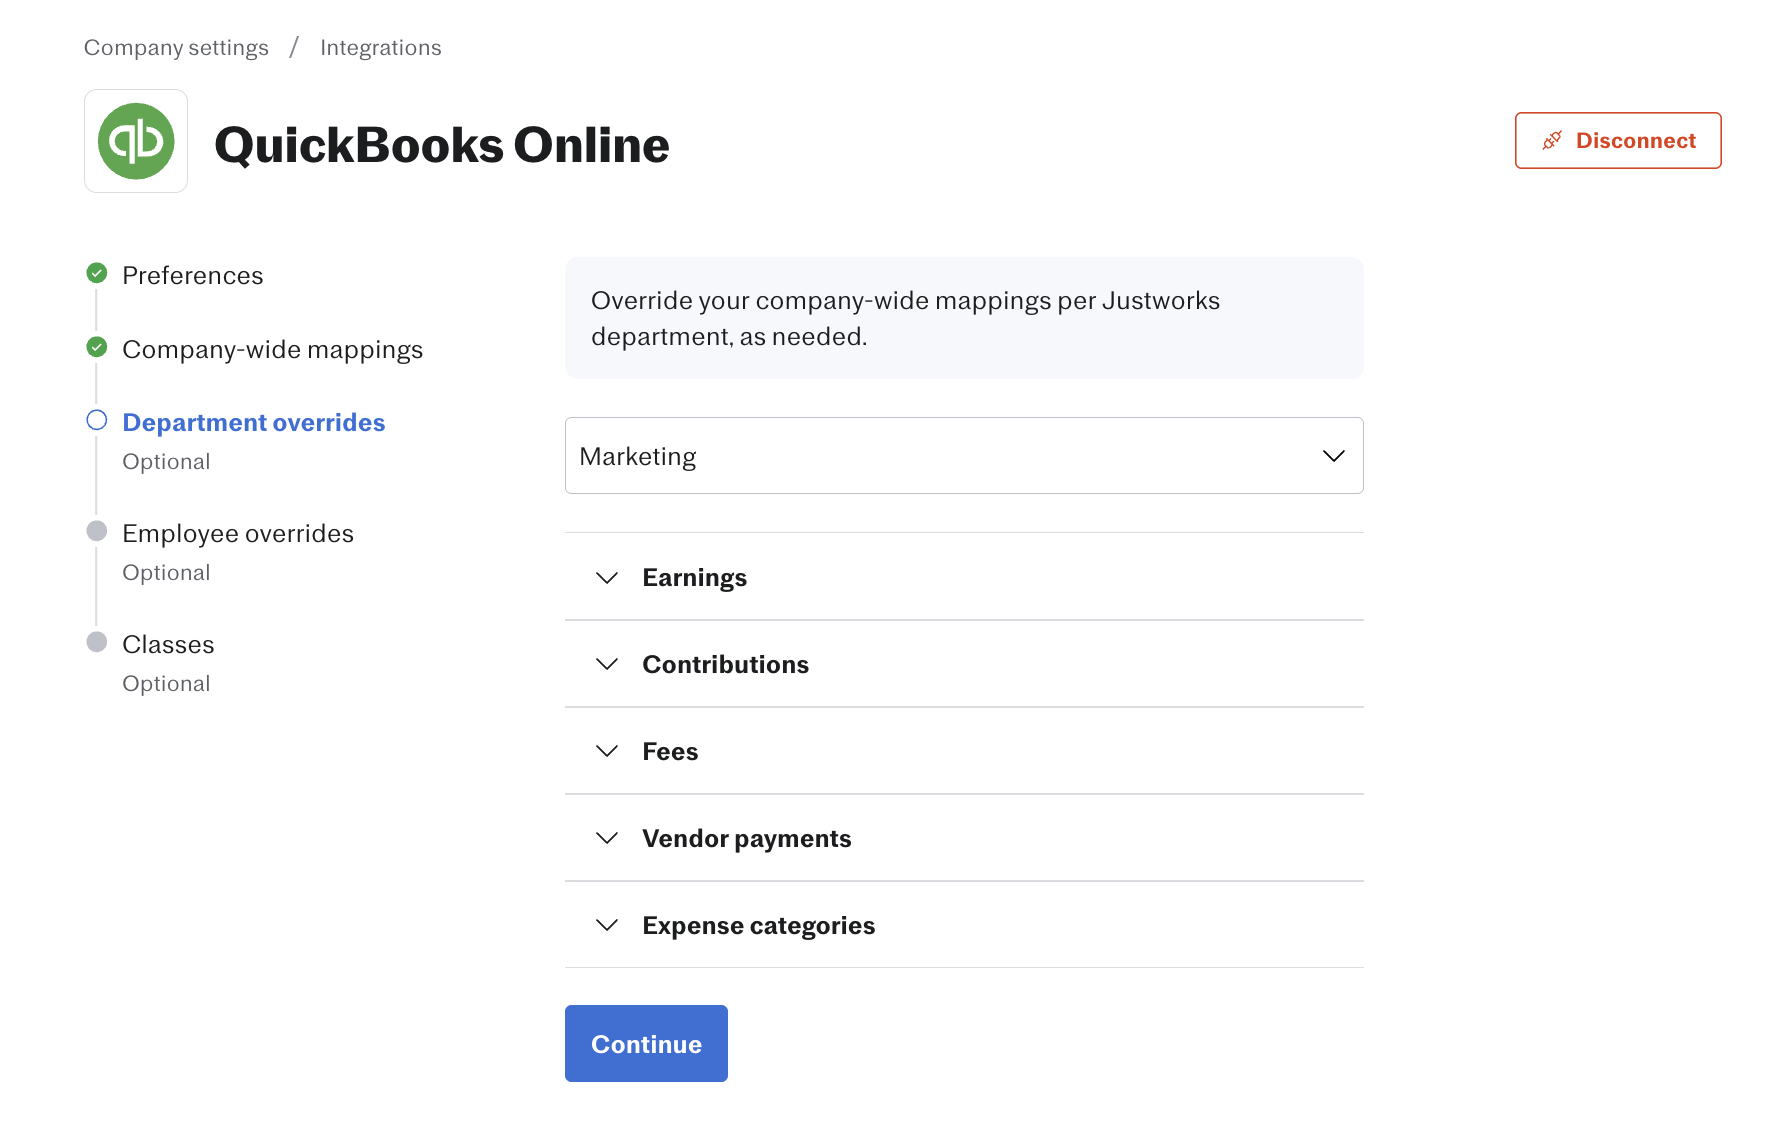Click the gray dot beside Employee overrides
1788x1146 pixels.
coord(97,531)
